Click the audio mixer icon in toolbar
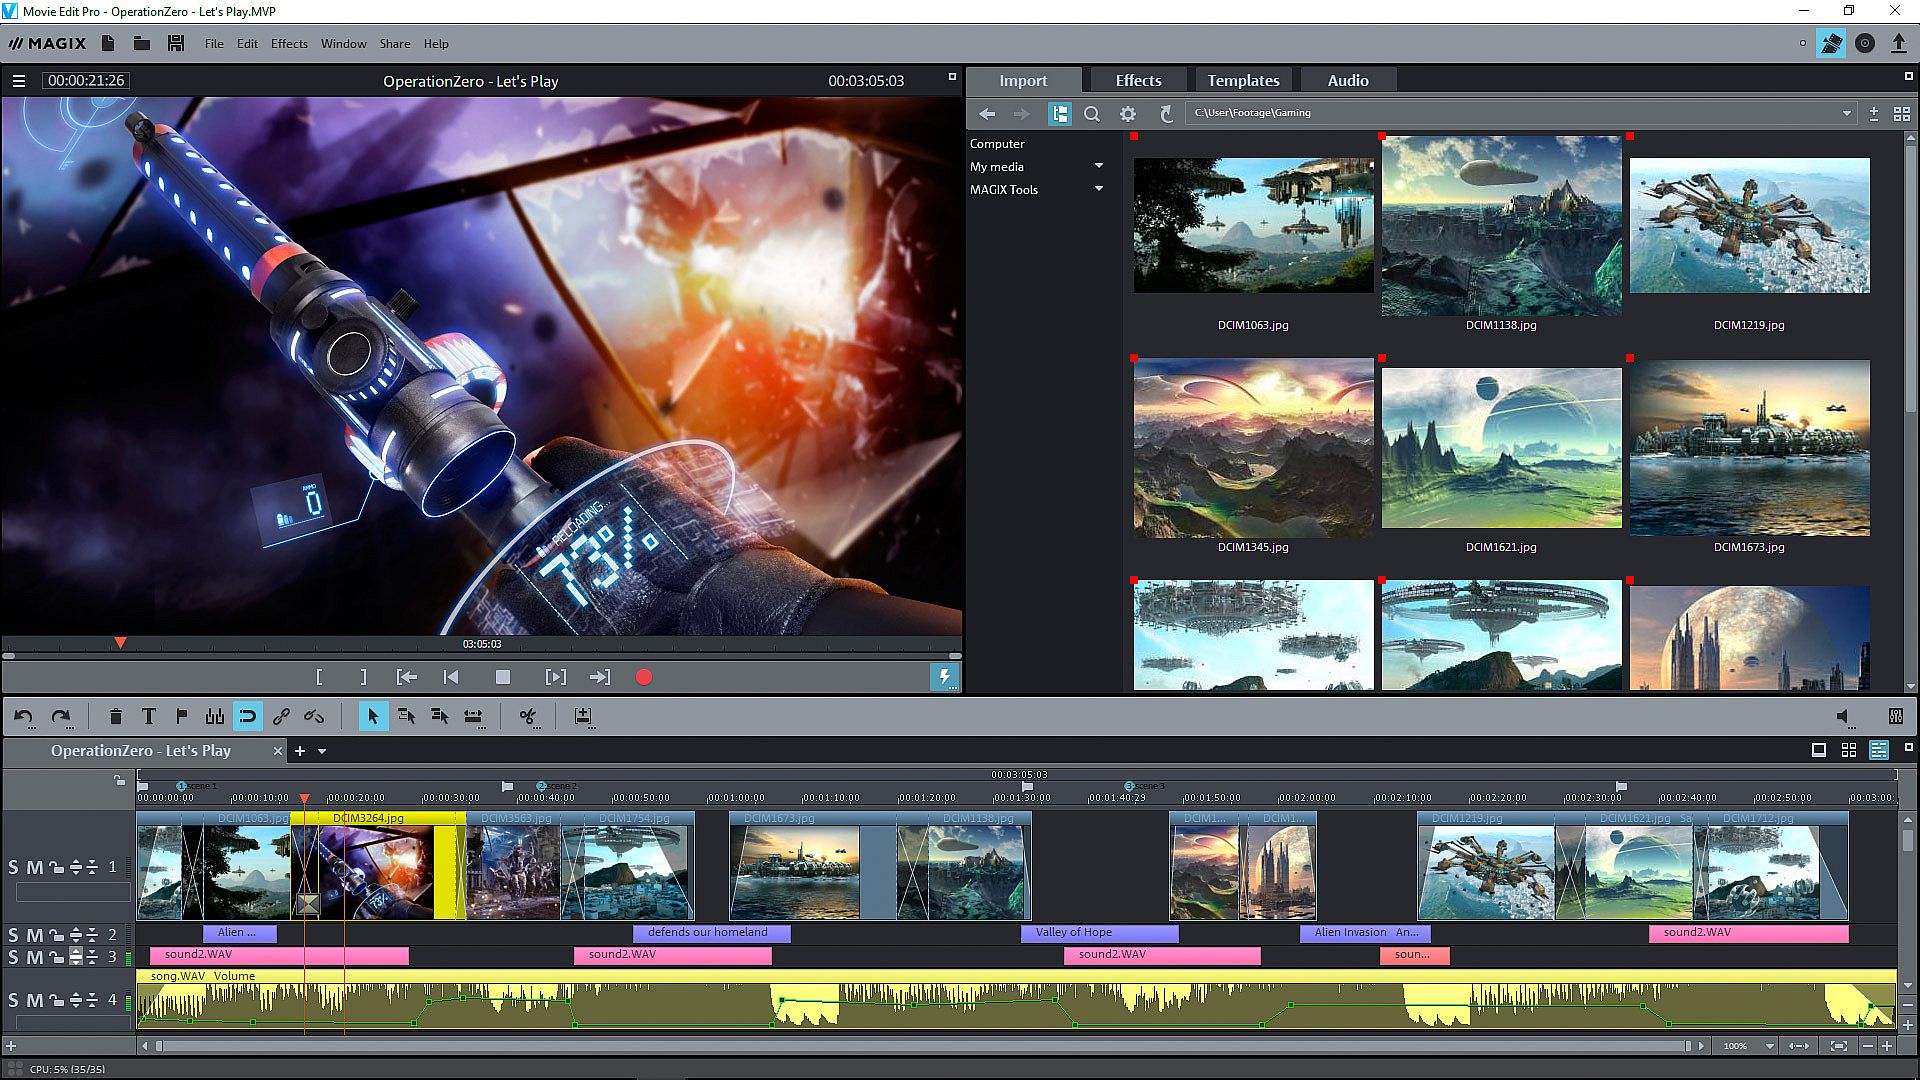 pyautogui.click(x=214, y=716)
